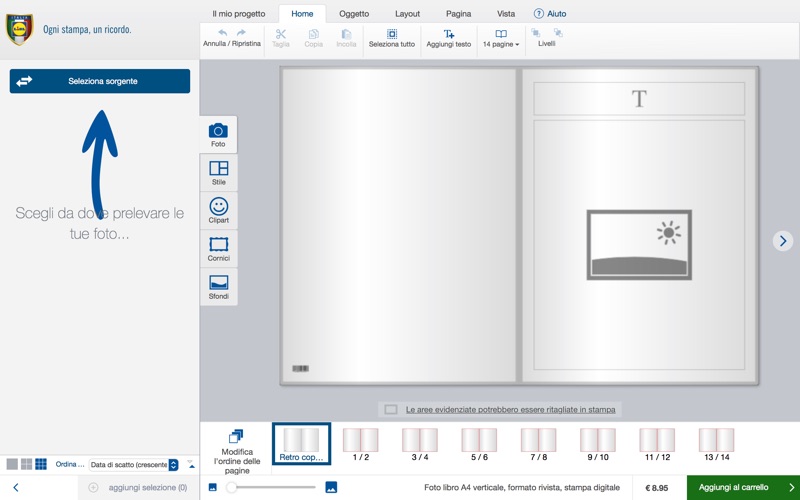Open the Clipart smiley panel

click(218, 211)
